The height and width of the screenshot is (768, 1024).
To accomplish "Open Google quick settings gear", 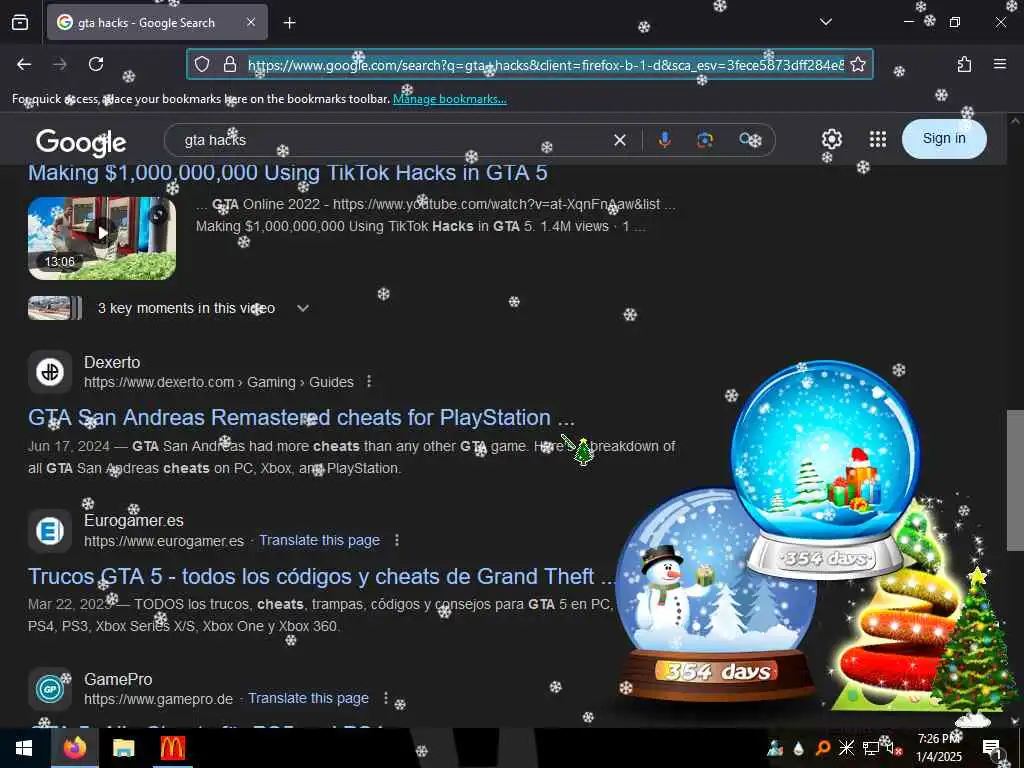I will coord(831,139).
